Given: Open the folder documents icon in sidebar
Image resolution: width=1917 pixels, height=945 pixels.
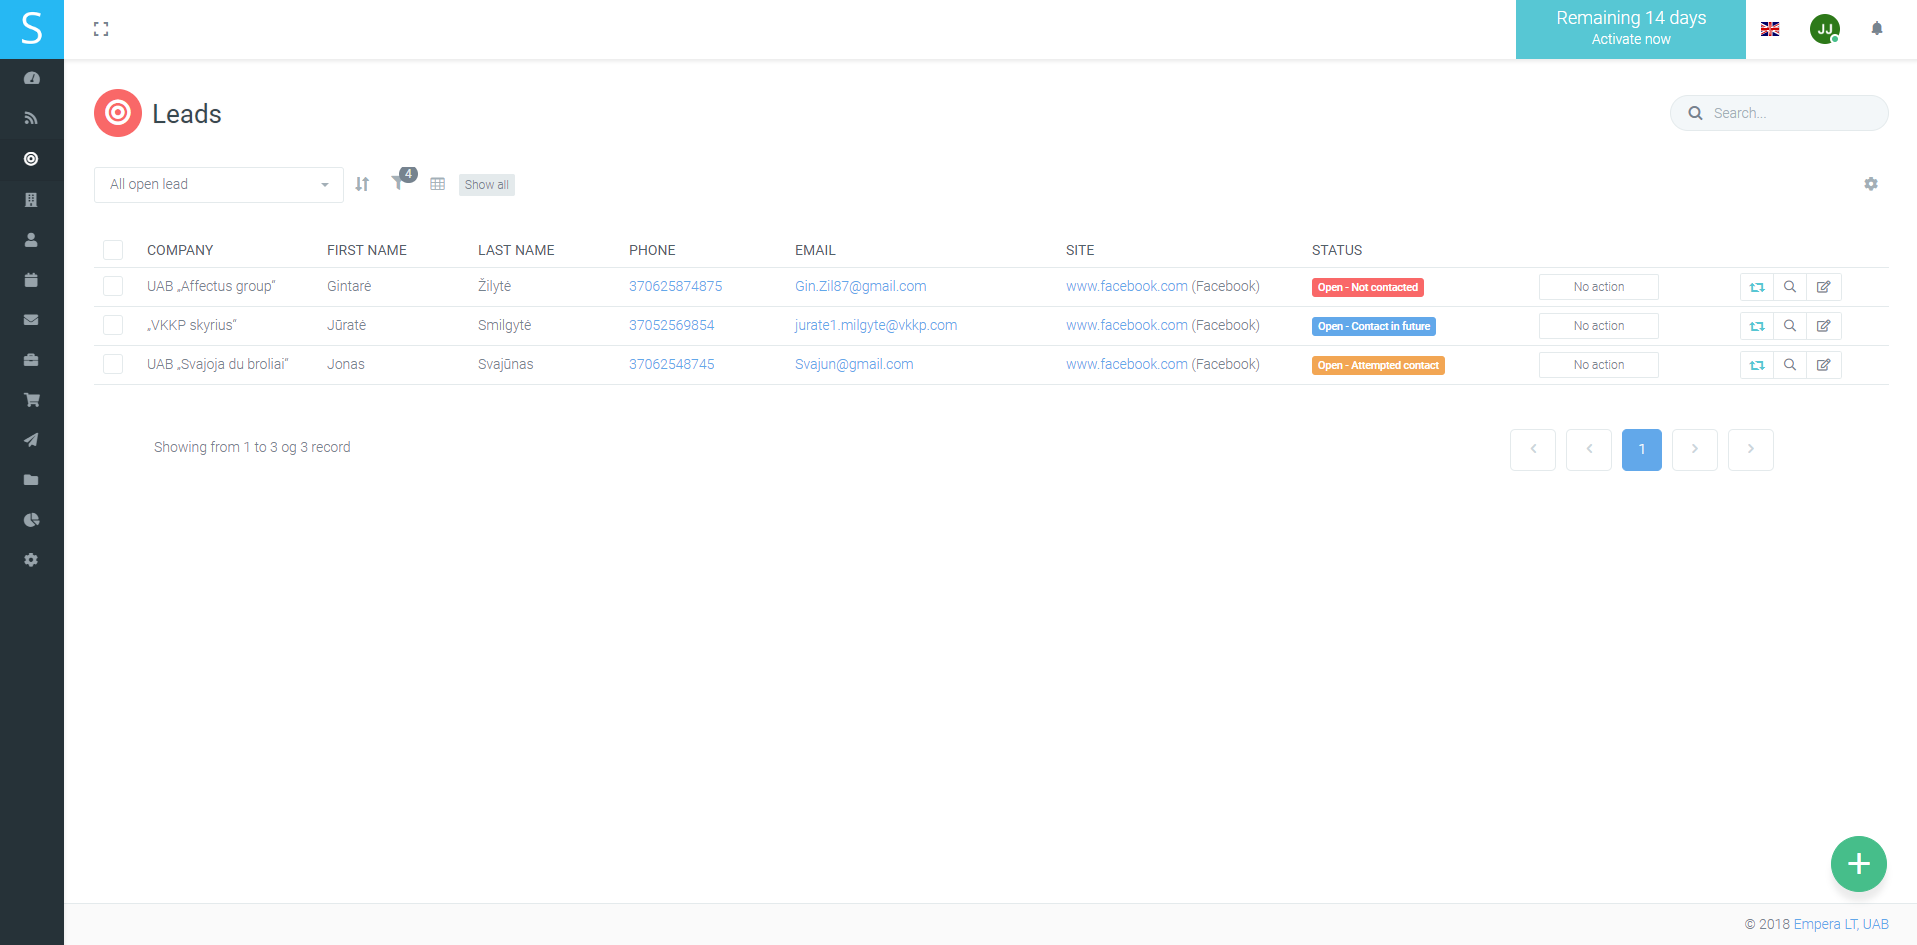Looking at the screenshot, I should click(x=31, y=480).
